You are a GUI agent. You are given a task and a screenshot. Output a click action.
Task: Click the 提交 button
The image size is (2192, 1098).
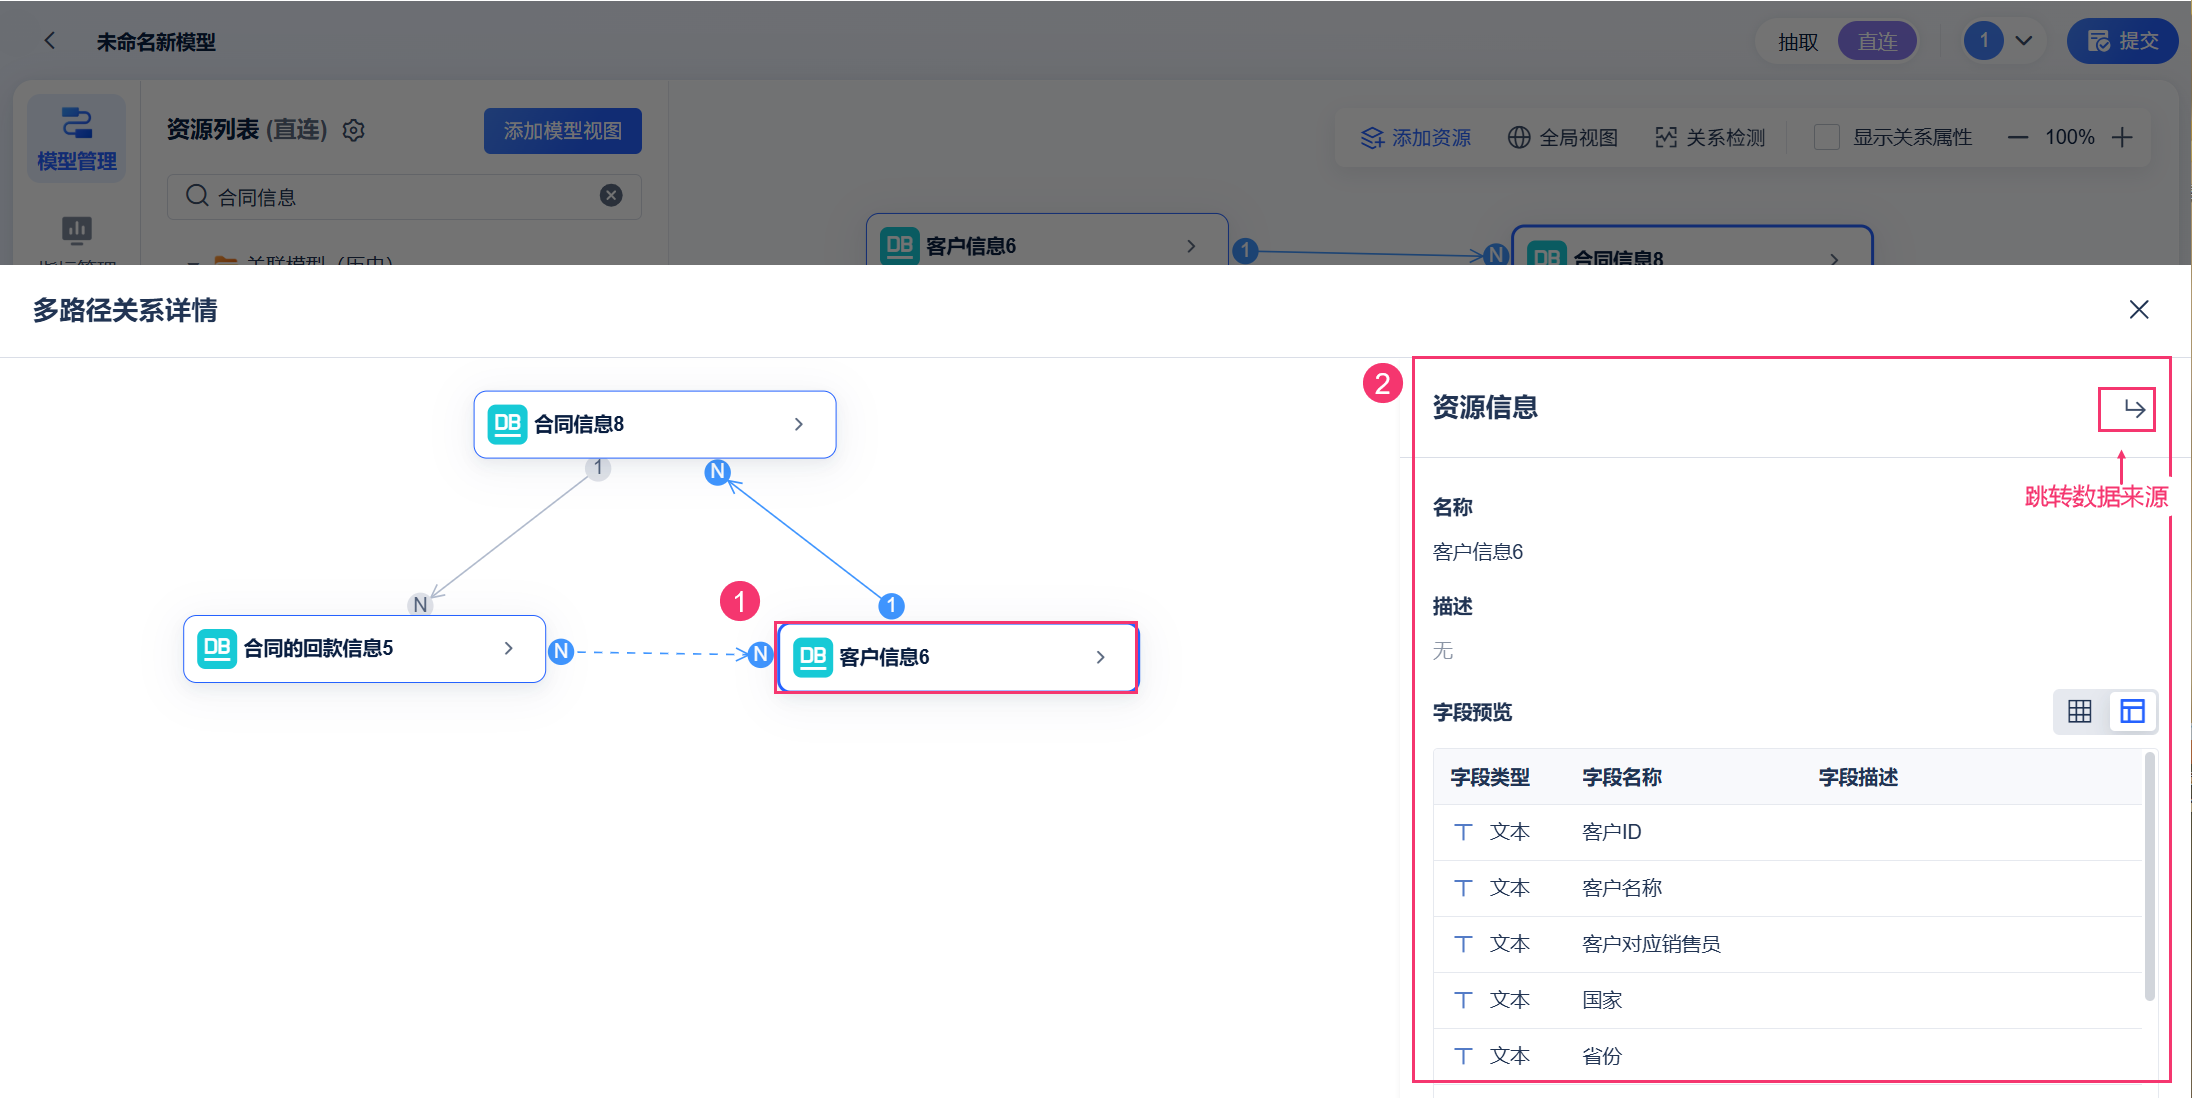(x=2122, y=42)
